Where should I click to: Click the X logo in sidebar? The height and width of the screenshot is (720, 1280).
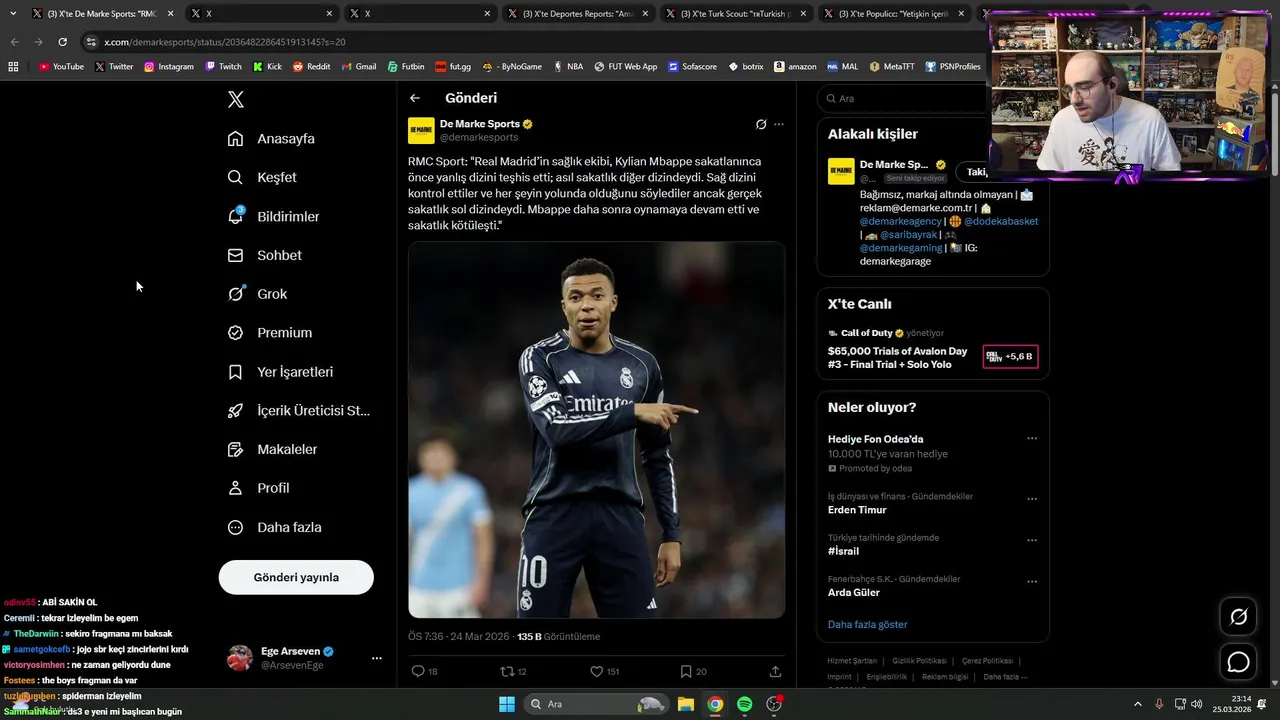(236, 99)
